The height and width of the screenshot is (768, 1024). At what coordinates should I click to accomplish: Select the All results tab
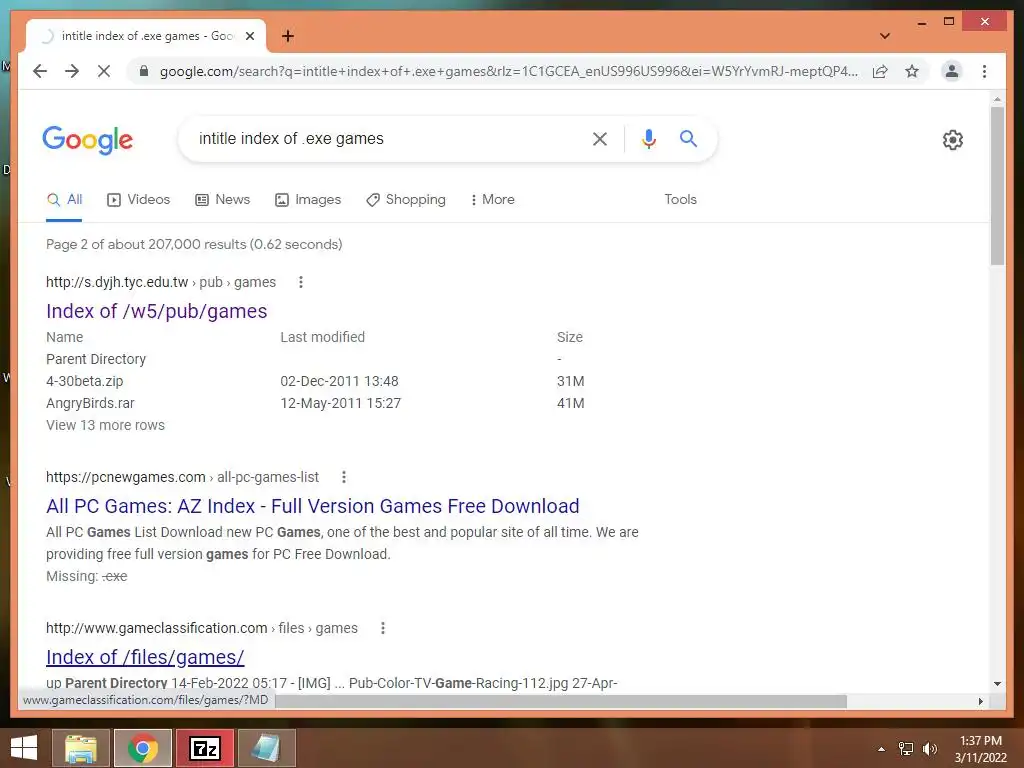[65, 199]
